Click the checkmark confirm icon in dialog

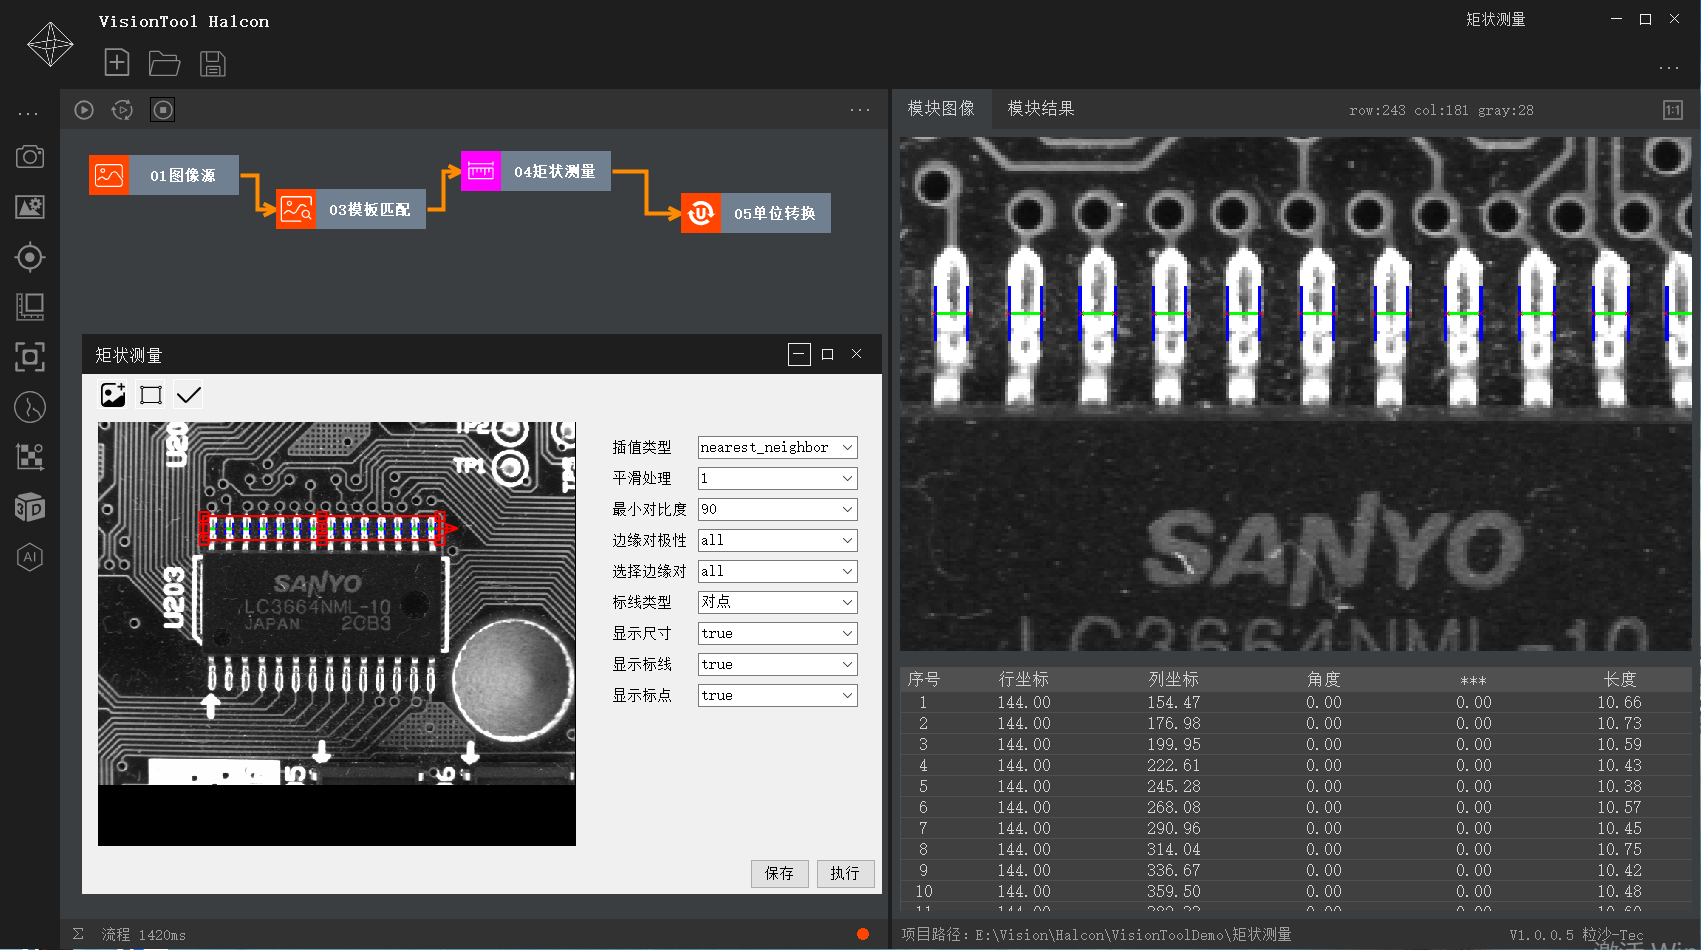pyautogui.click(x=188, y=395)
